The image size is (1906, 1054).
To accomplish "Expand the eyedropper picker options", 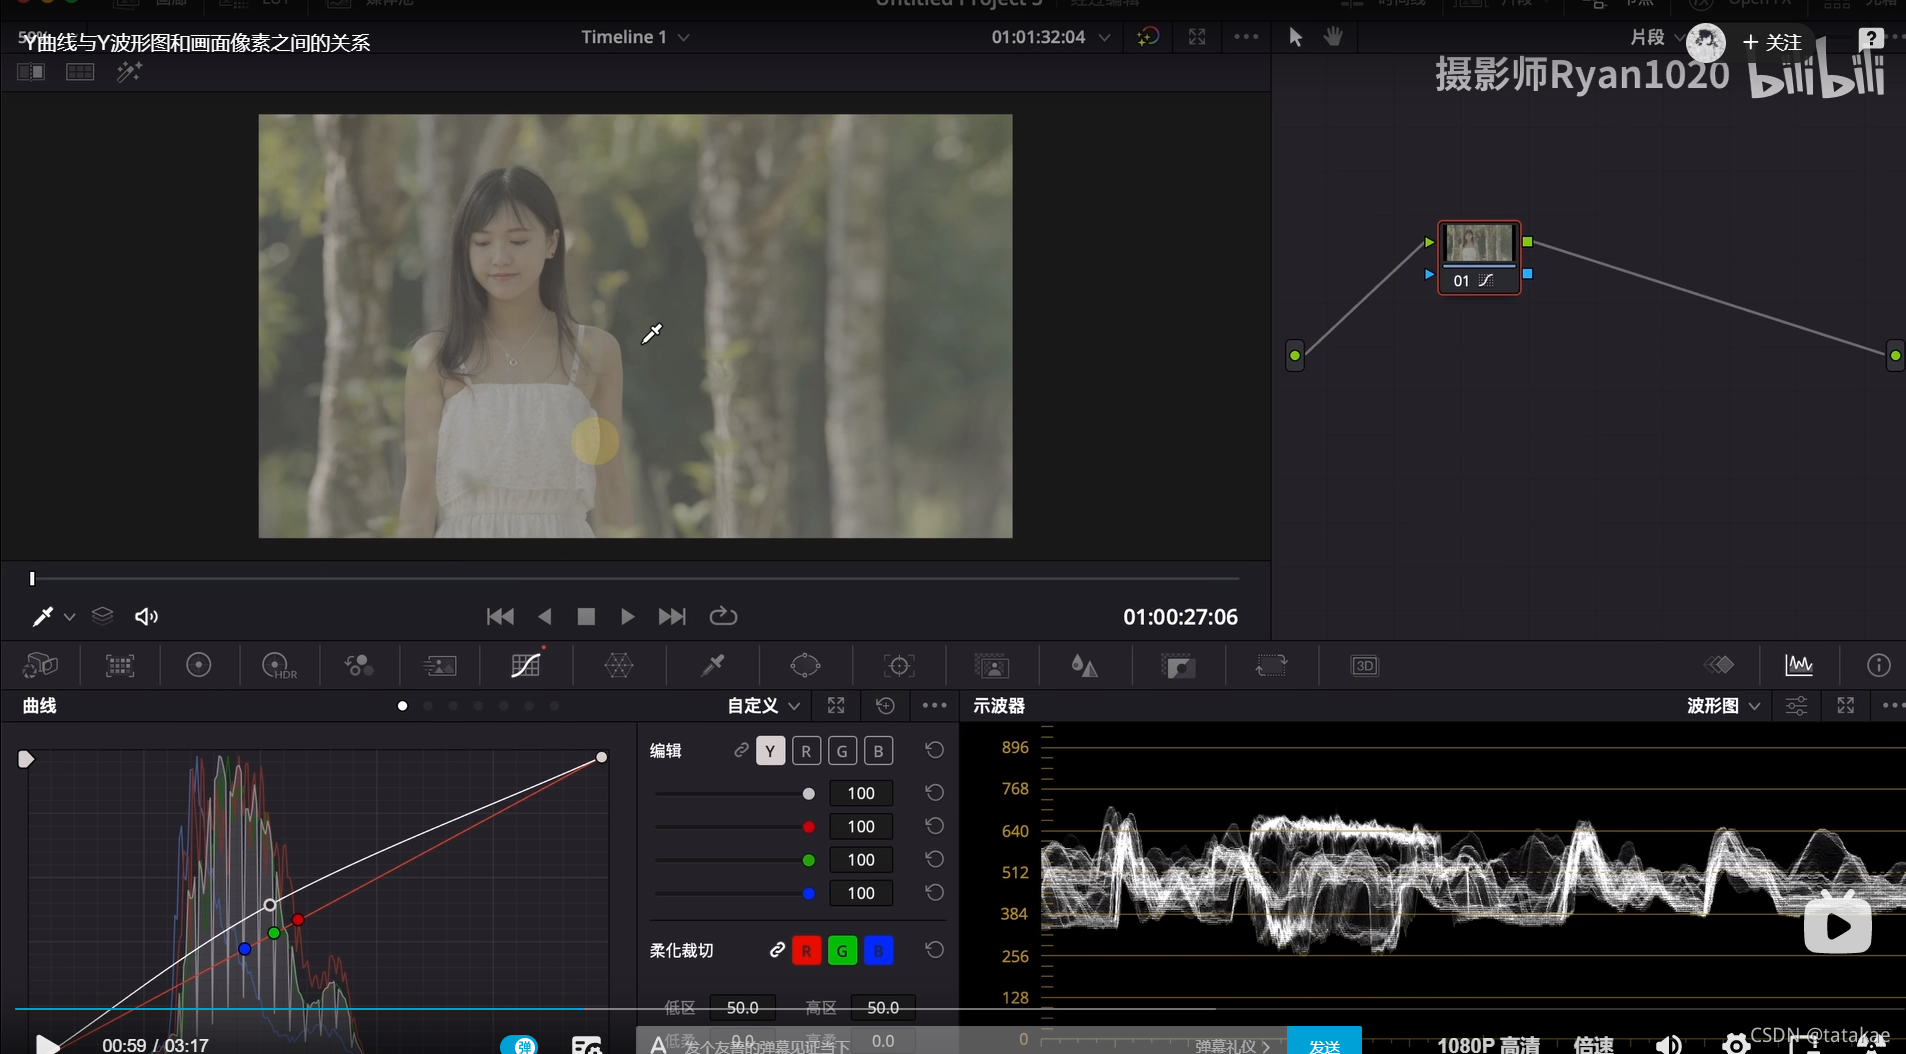I will pos(69,617).
